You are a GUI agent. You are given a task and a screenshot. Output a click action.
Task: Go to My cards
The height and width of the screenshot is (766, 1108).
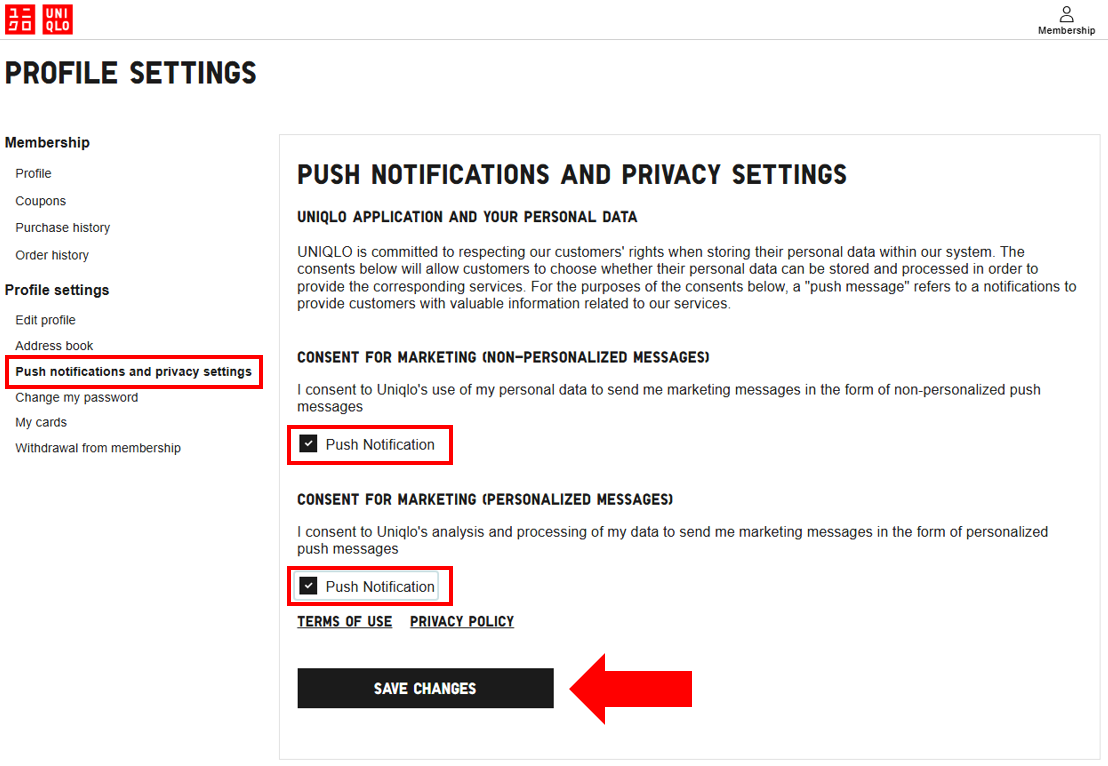click(x=41, y=422)
